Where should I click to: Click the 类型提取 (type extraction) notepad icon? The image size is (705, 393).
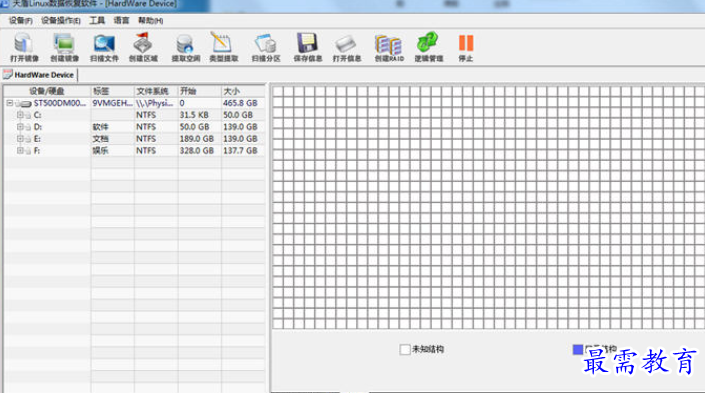(221, 42)
